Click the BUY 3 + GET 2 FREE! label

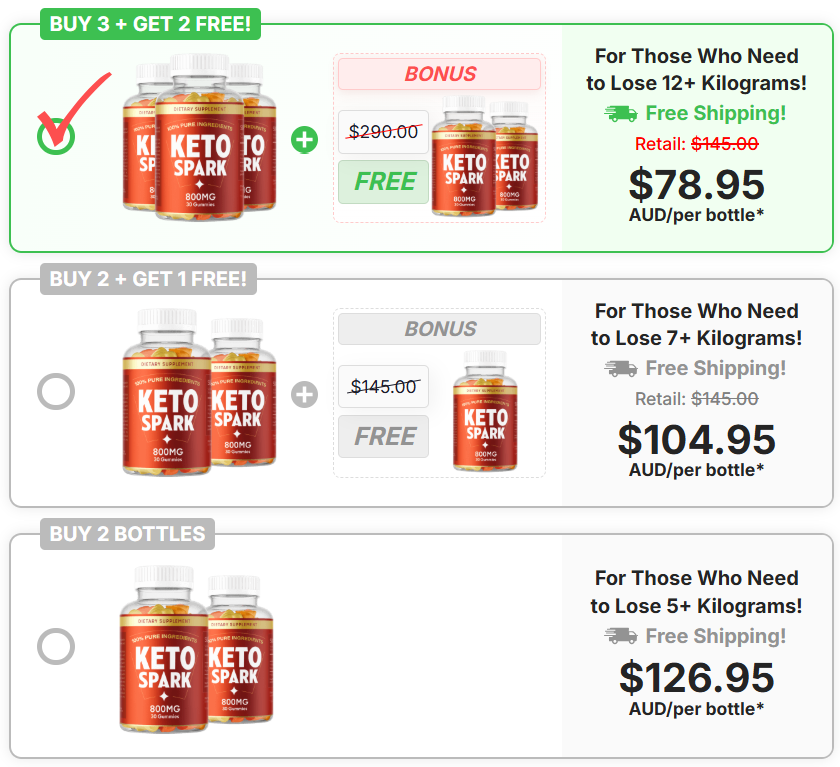coord(150,24)
